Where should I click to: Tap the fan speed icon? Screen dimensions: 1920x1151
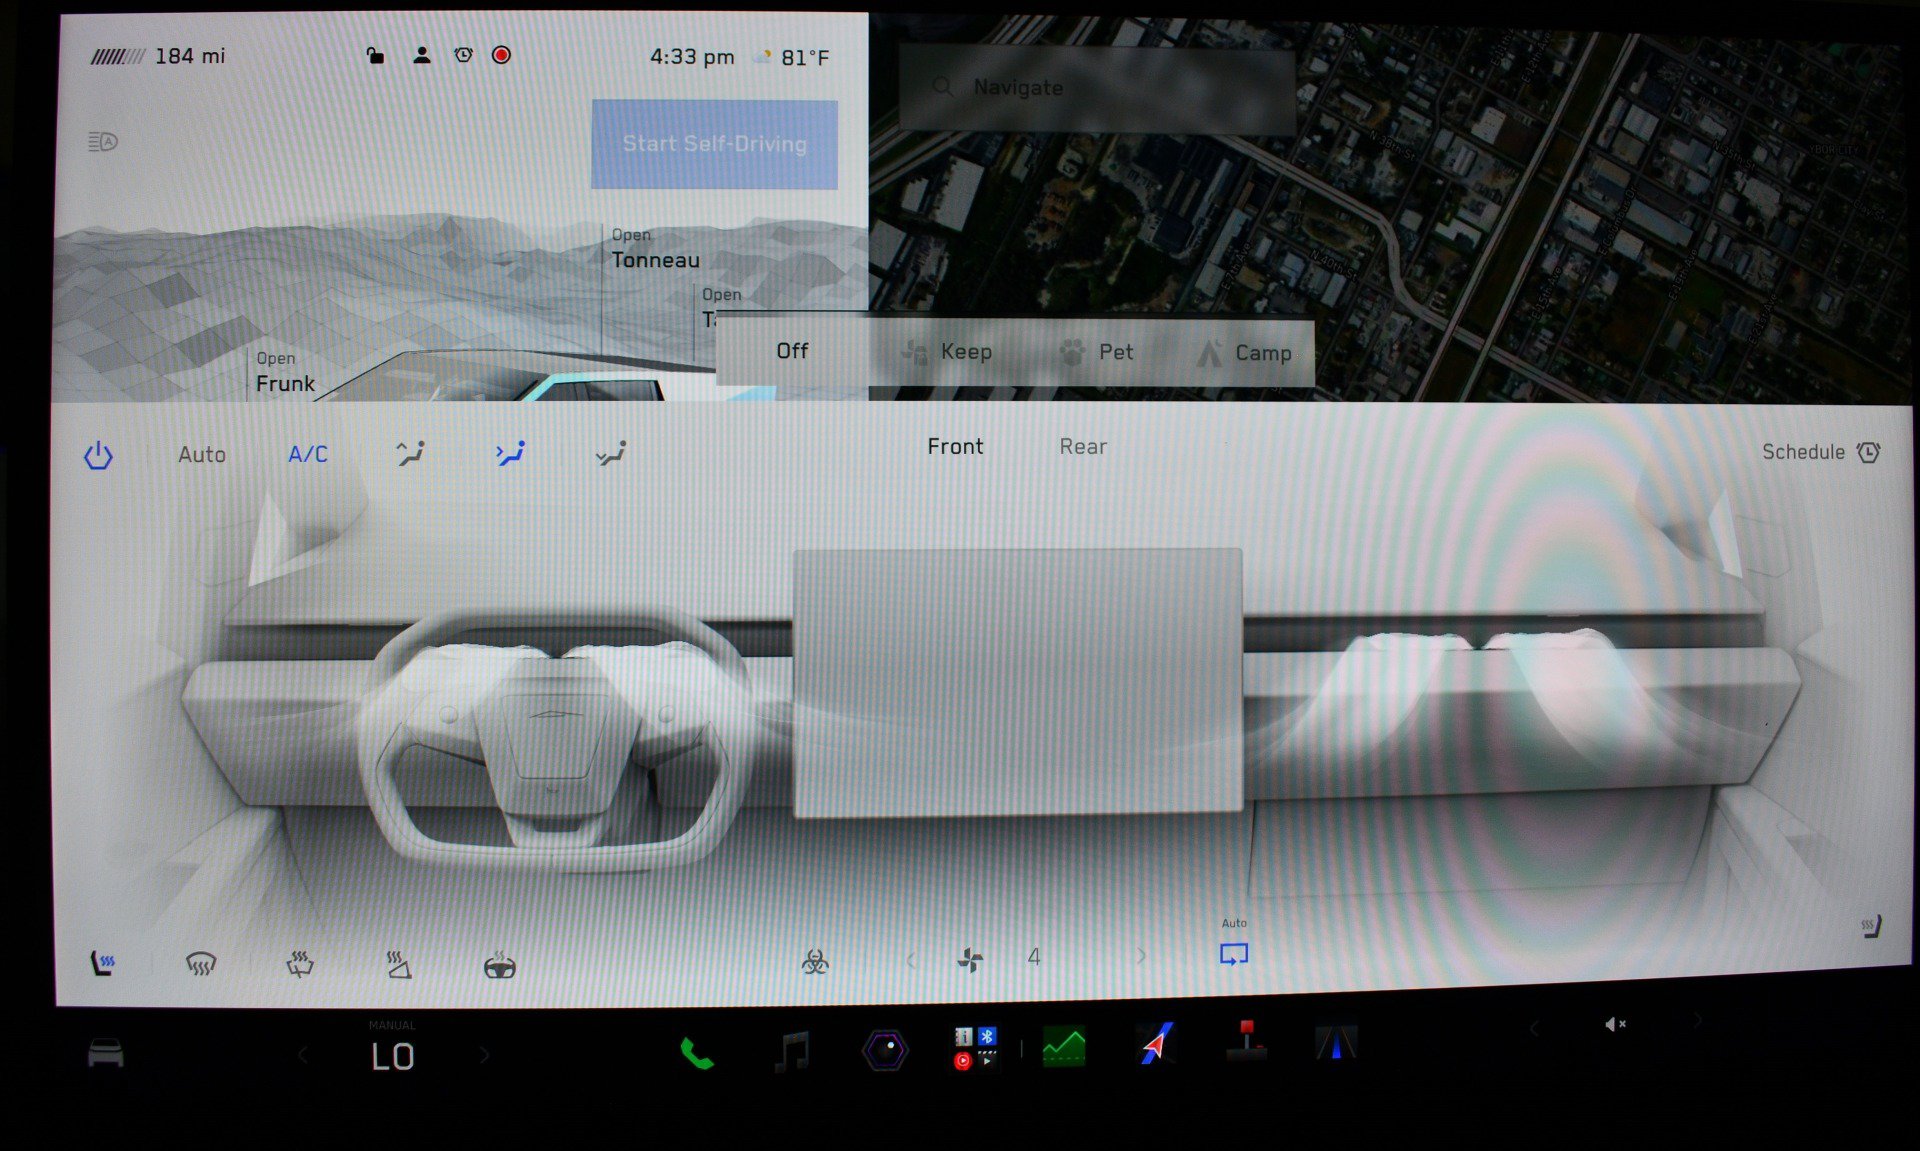(970, 960)
